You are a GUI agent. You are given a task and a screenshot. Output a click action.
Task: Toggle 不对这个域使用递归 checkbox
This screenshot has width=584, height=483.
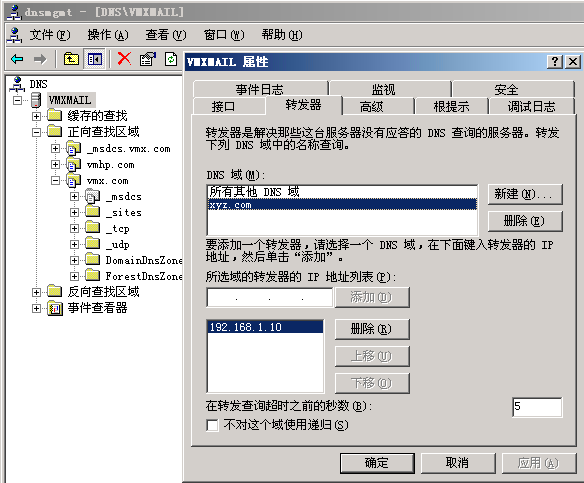coord(212,425)
